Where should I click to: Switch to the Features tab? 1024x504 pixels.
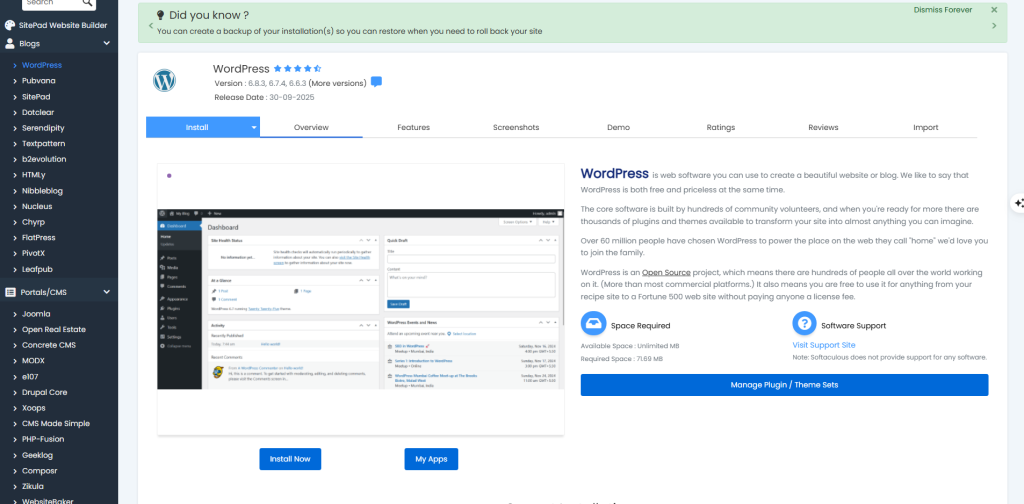[x=413, y=127]
